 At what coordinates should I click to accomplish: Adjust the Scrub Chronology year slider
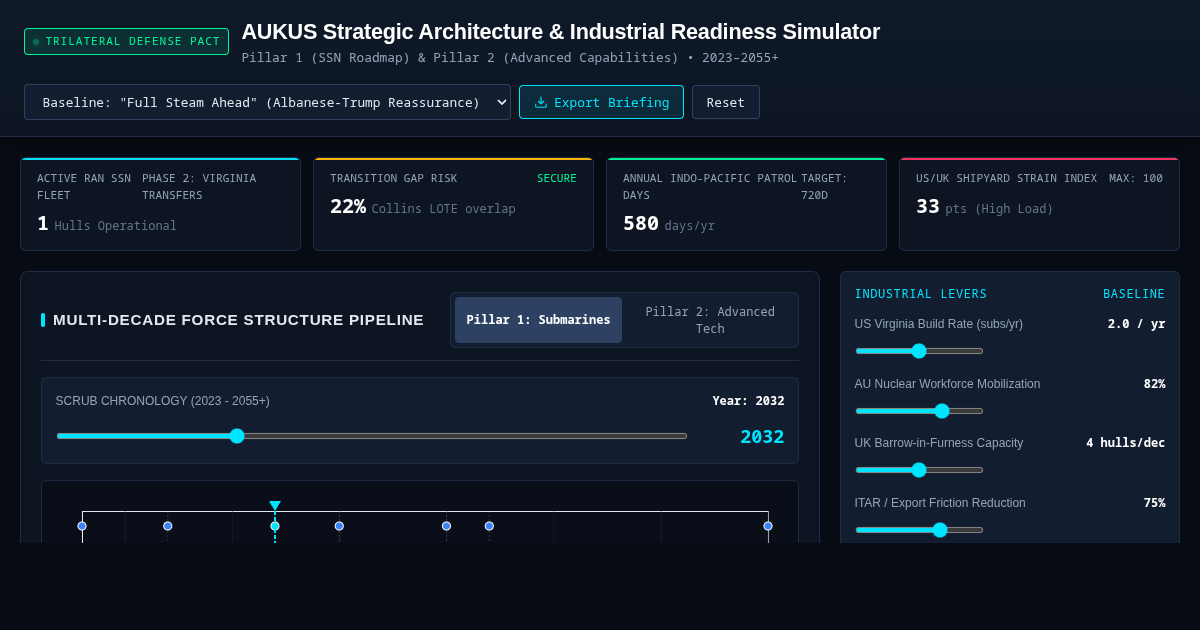[x=372, y=436]
